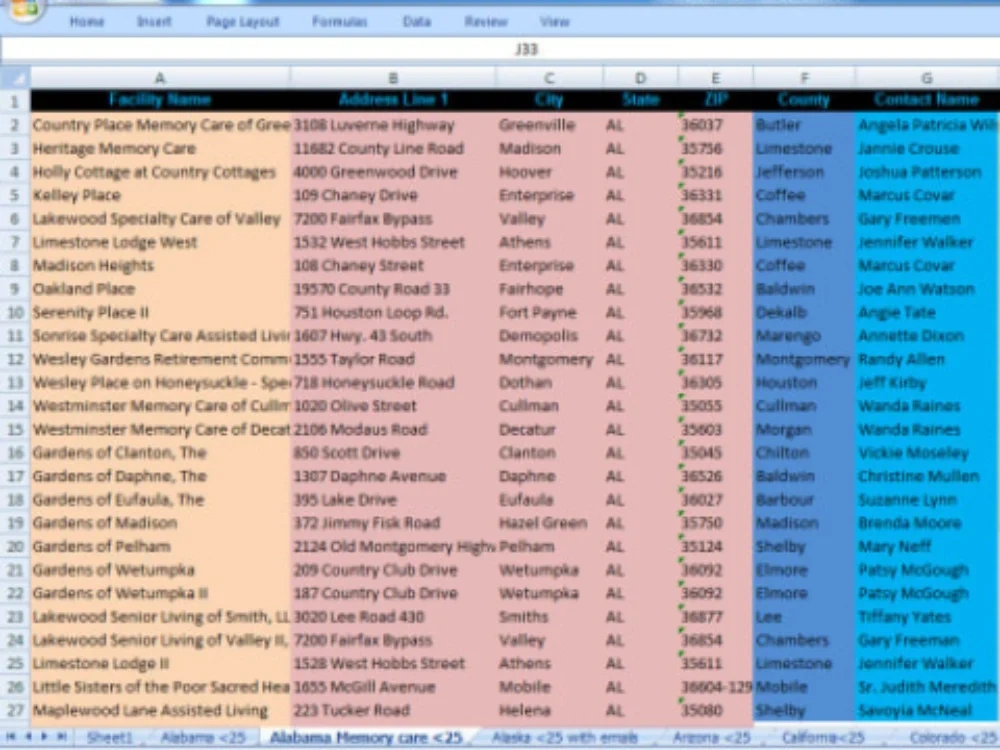Image resolution: width=1000 pixels, height=750 pixels.
Task: Select cell Kelley Place
Action: pyautogui.click(x=160, y=195)
